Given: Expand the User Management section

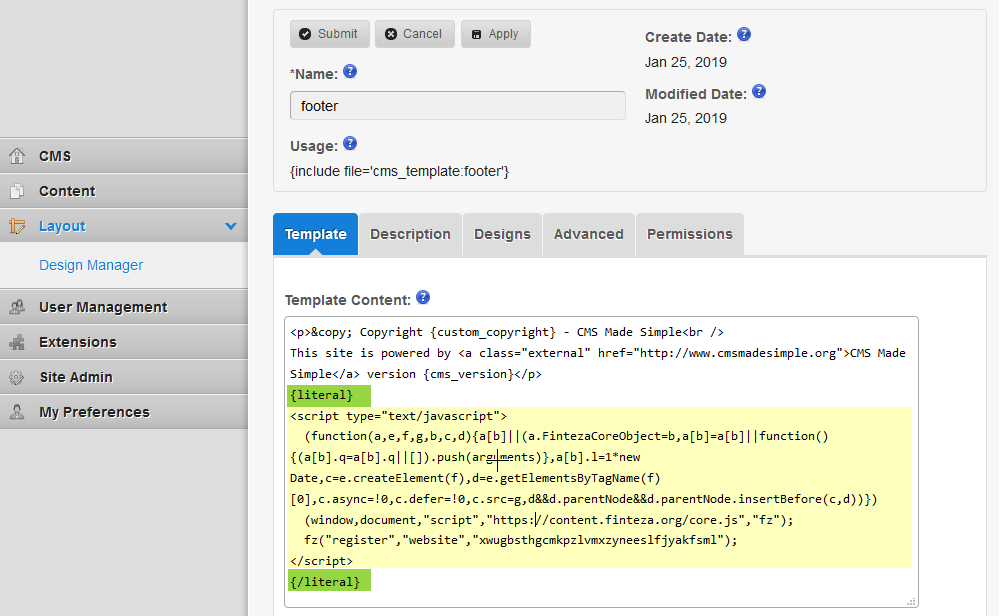Looking at the screenshot, I should (x=103, y=307).
